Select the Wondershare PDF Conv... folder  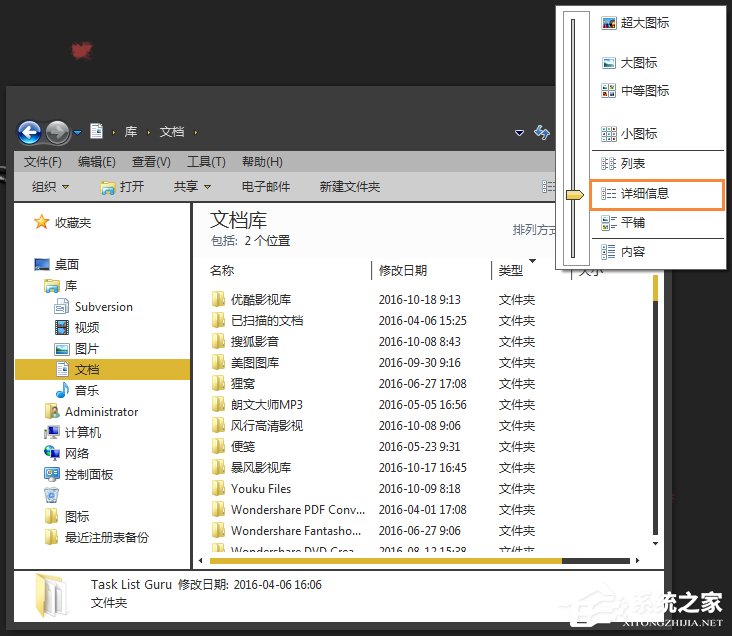pos(289,509)
